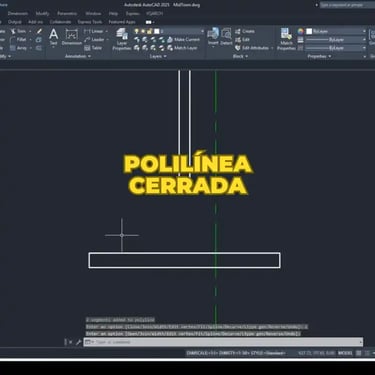Click the Edit block tool
Viewport: 375px width, 375px height.
(x=242, y=39)
